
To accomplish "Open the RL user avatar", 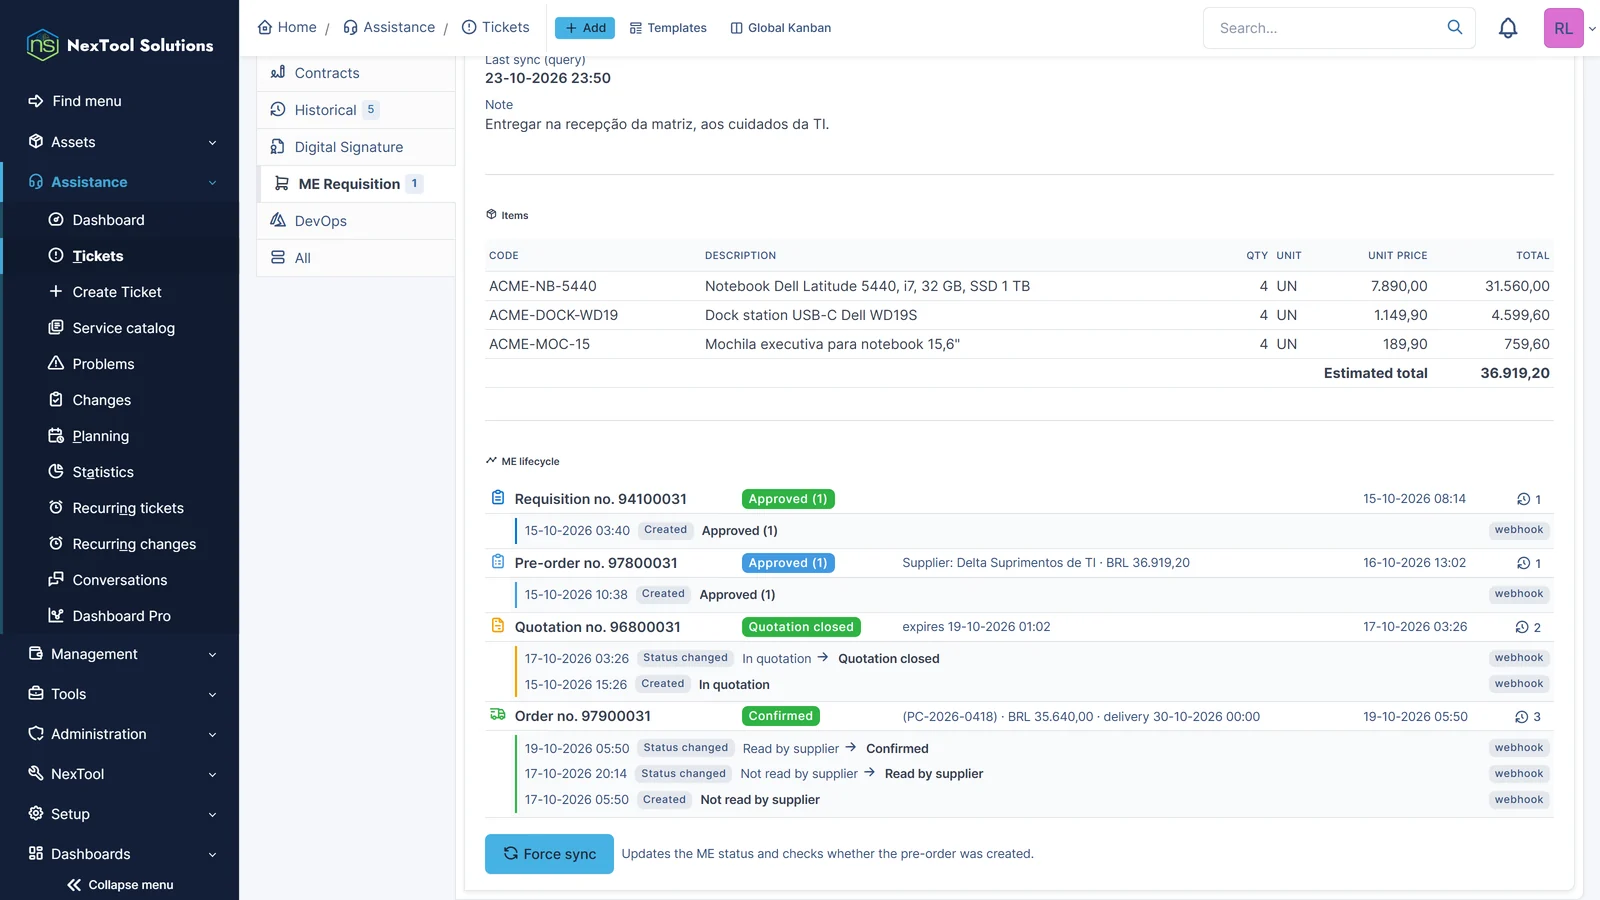I will (x=1564, y=28).
